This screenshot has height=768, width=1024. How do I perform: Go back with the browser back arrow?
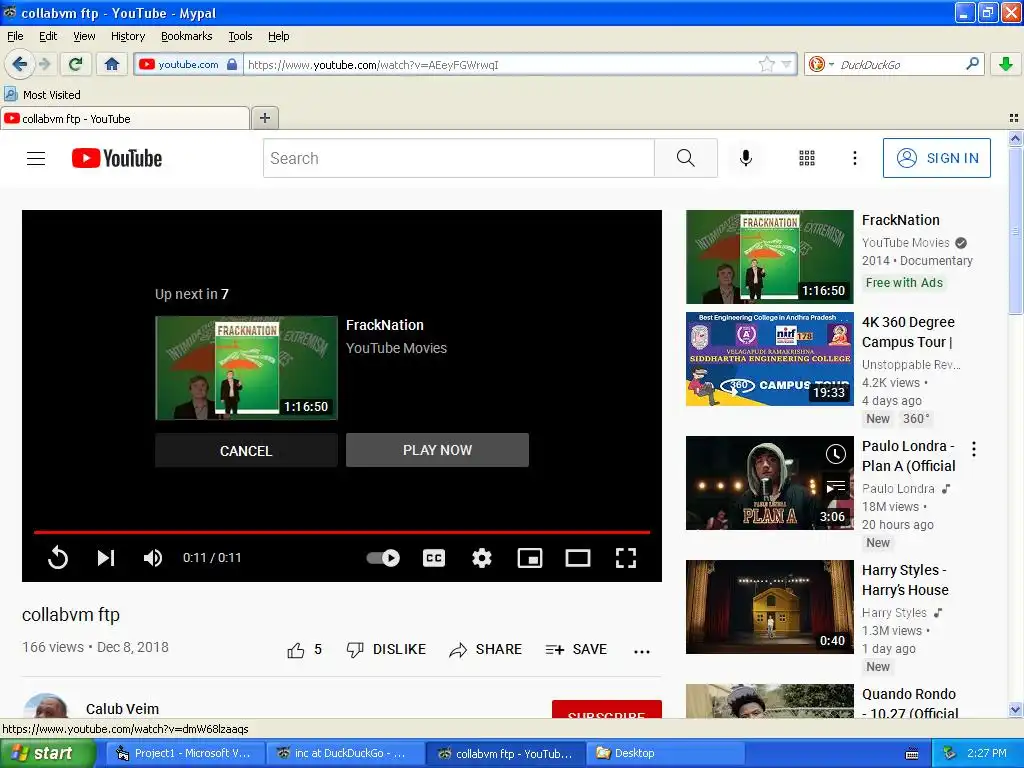pyautogui.click(x=19, y=64)
